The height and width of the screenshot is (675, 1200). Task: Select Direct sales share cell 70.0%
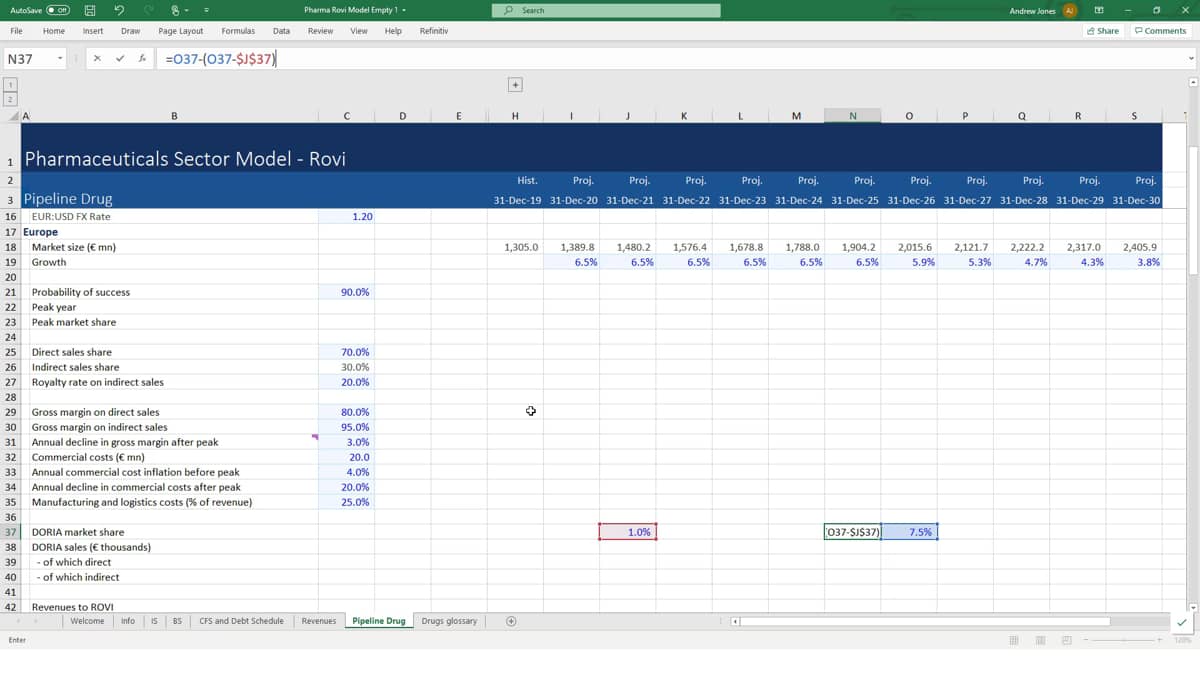tap(346, 352)
